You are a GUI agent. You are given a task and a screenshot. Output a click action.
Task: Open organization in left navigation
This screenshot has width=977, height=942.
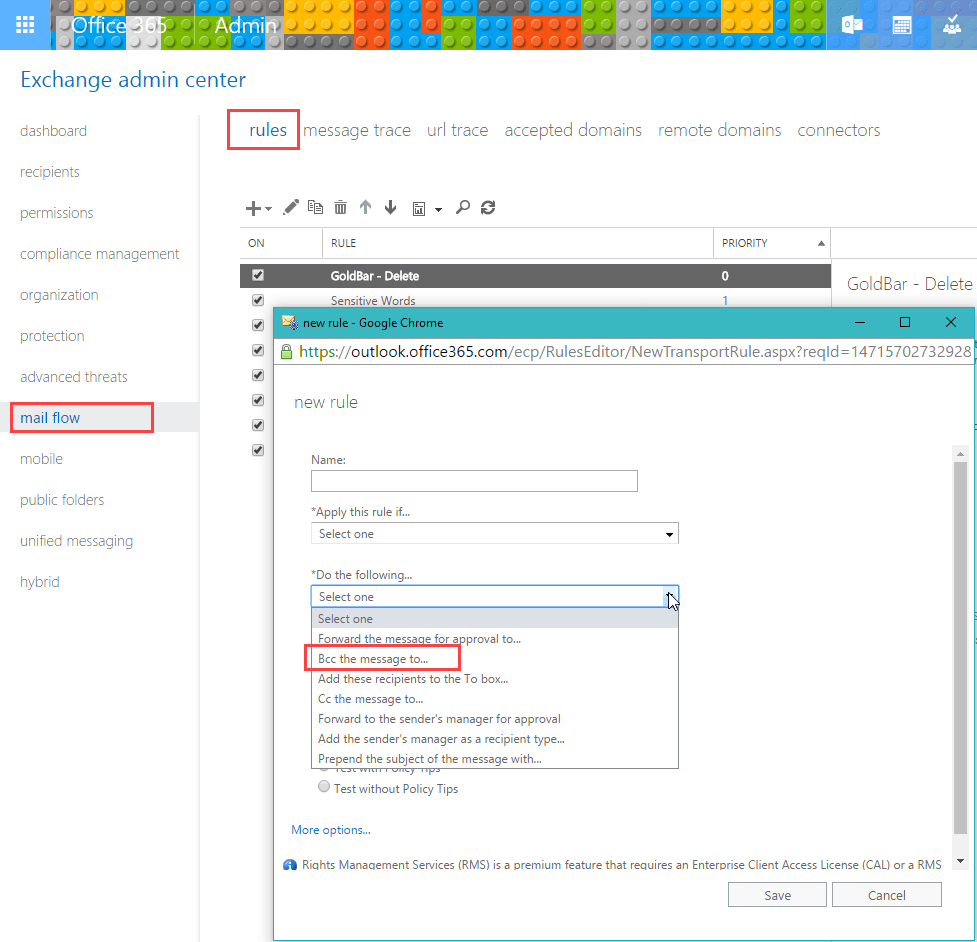click(59, 295)
